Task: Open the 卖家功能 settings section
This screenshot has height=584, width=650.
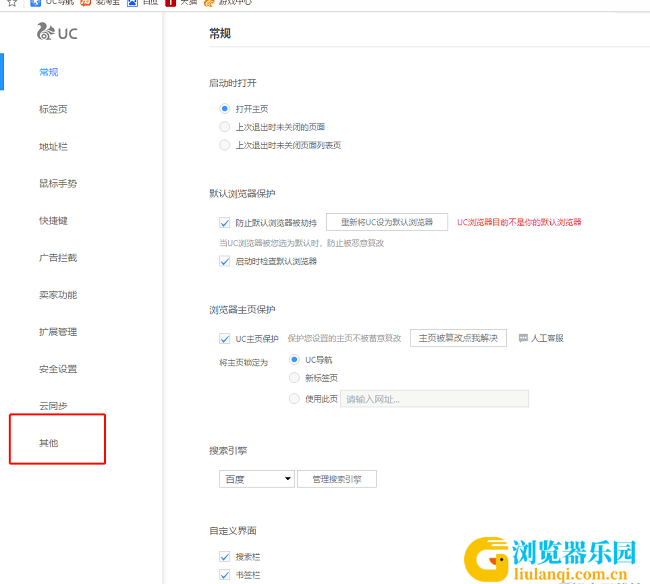Action: coord(58,295)
